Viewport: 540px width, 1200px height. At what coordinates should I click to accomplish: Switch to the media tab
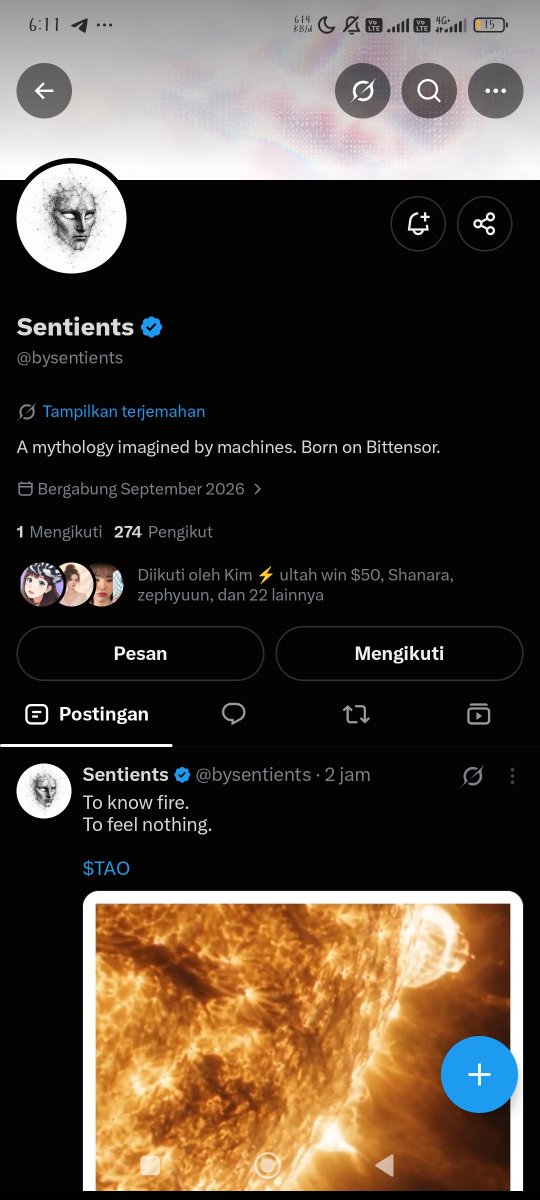coord(478,714)
